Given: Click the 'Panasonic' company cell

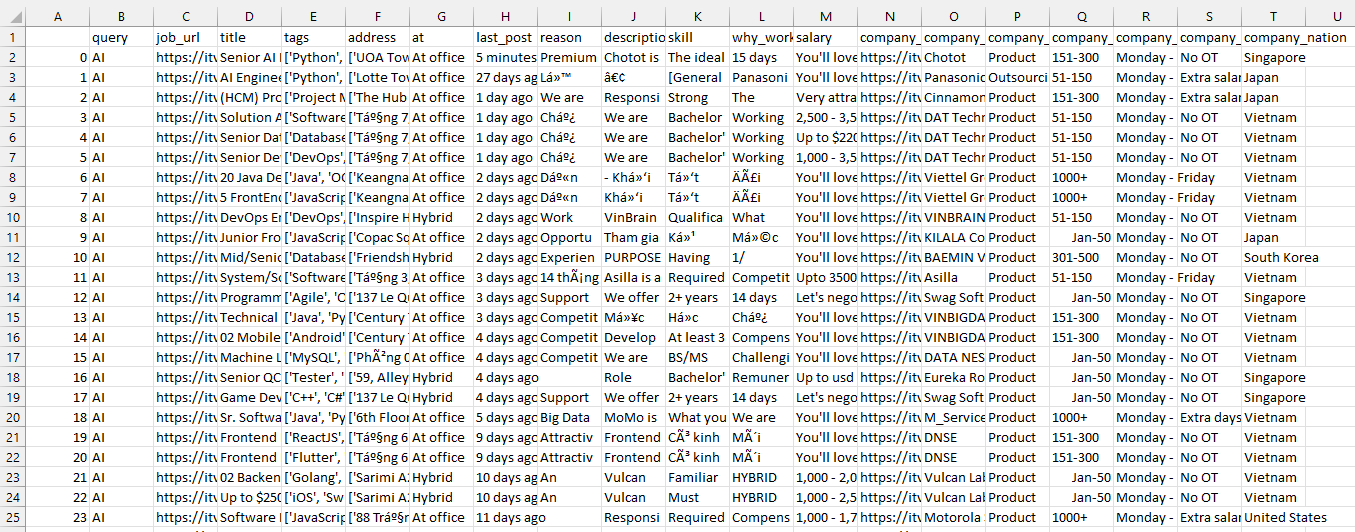Looking at the screenshot, I should pos(953,77).
